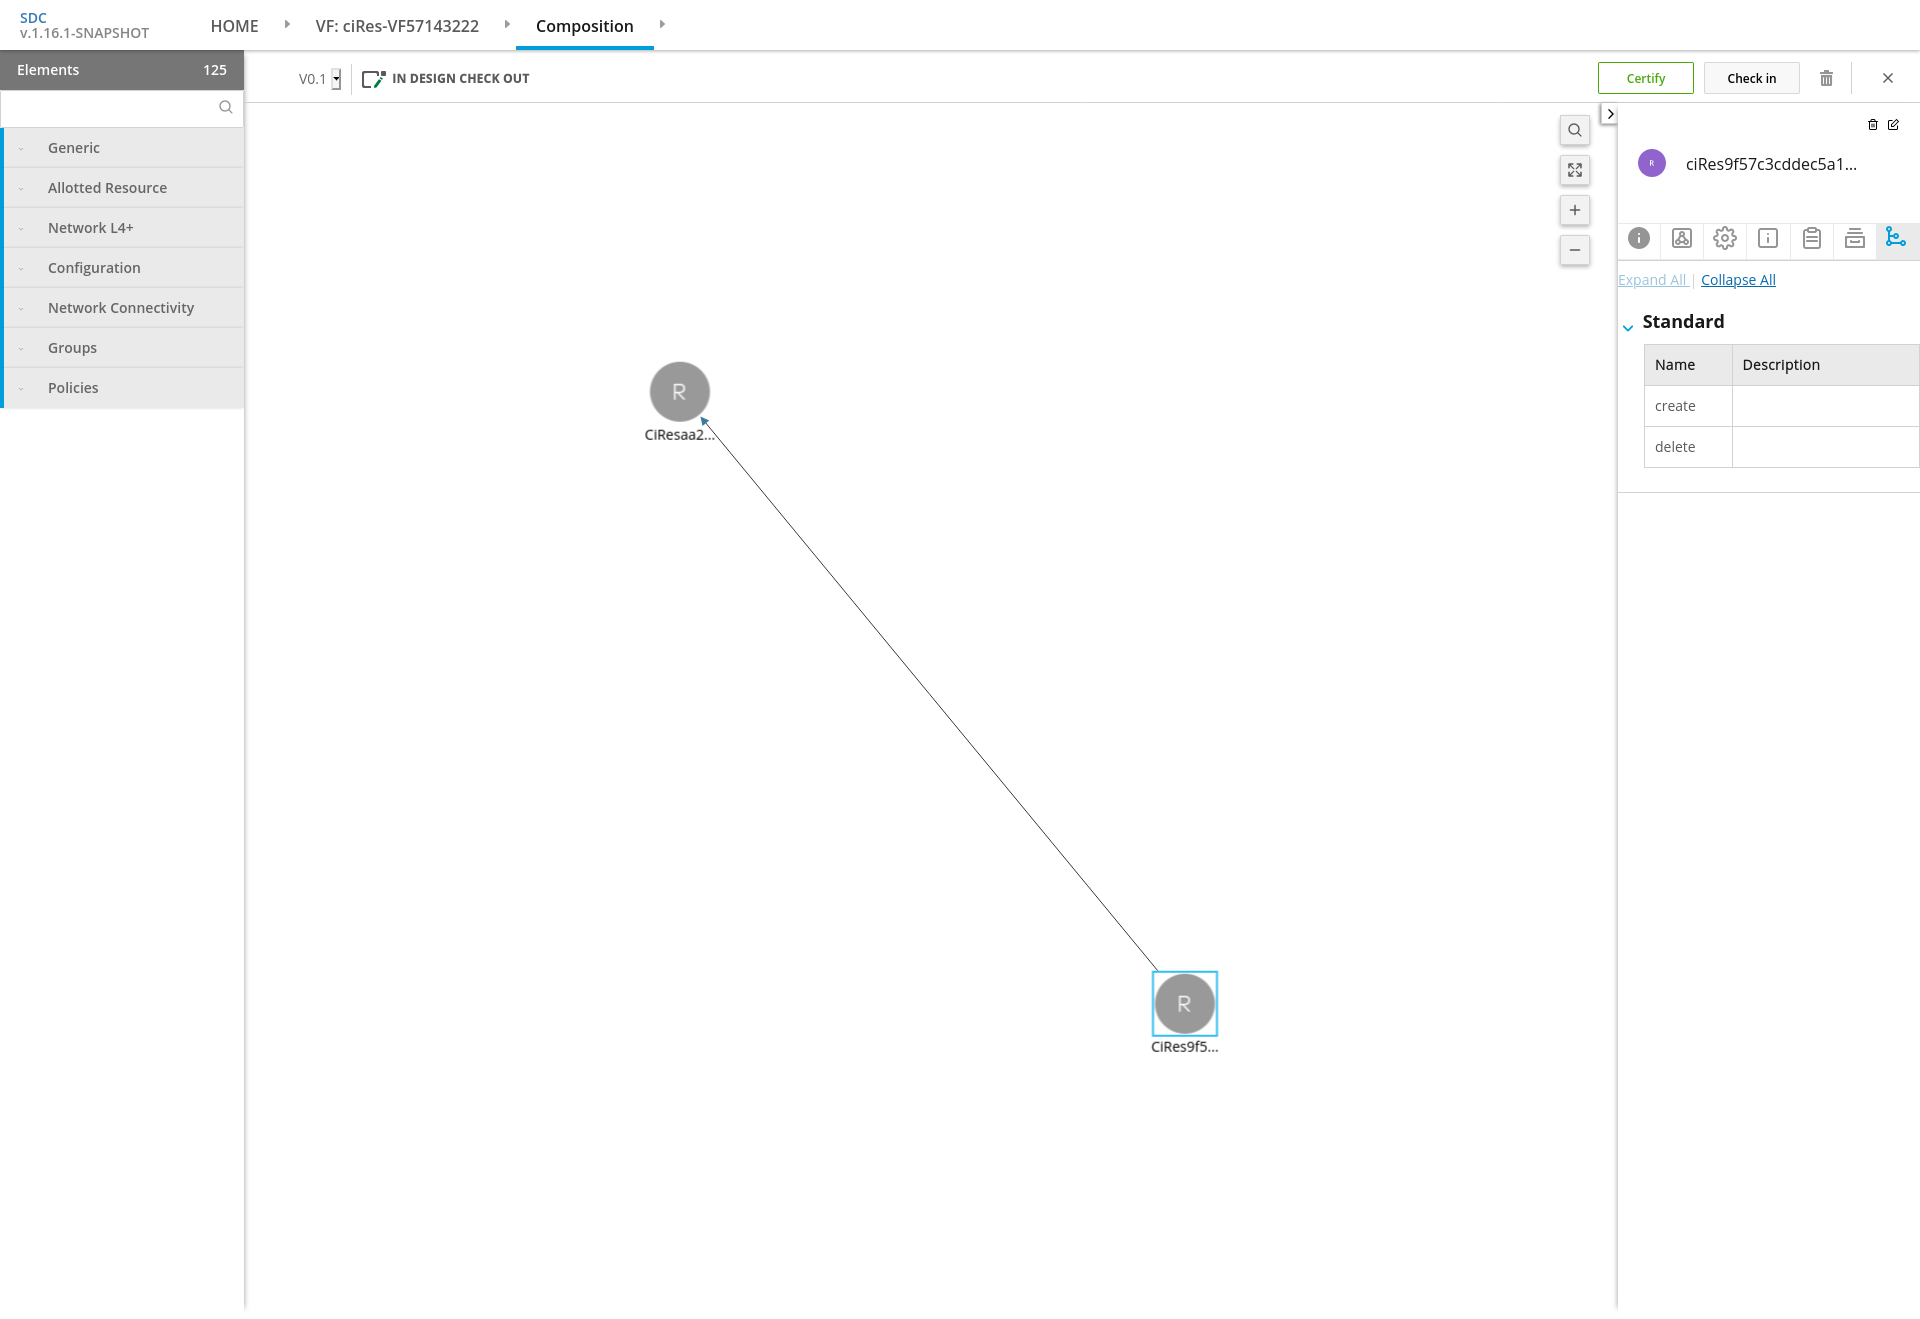Open the General Info tab icon

pyautogui.click(x=1638, y=238)
